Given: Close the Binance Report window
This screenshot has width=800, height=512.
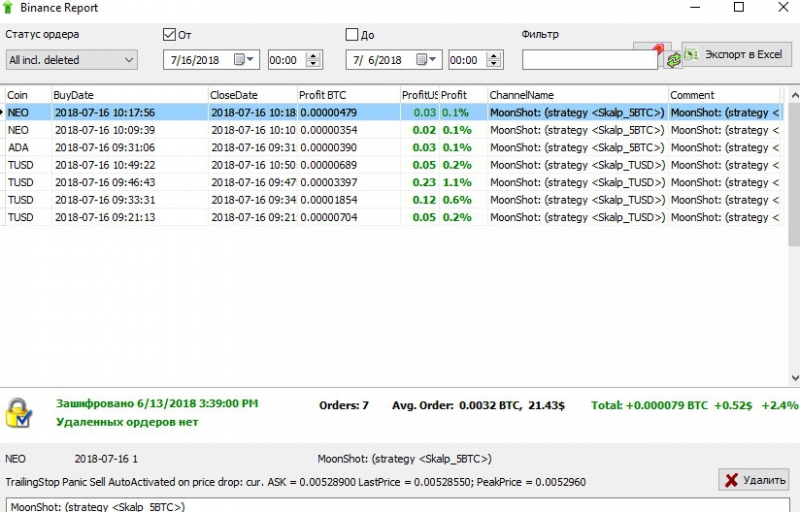Looking at the screenshot, I should pyautogui.click(x=783, y=7).
